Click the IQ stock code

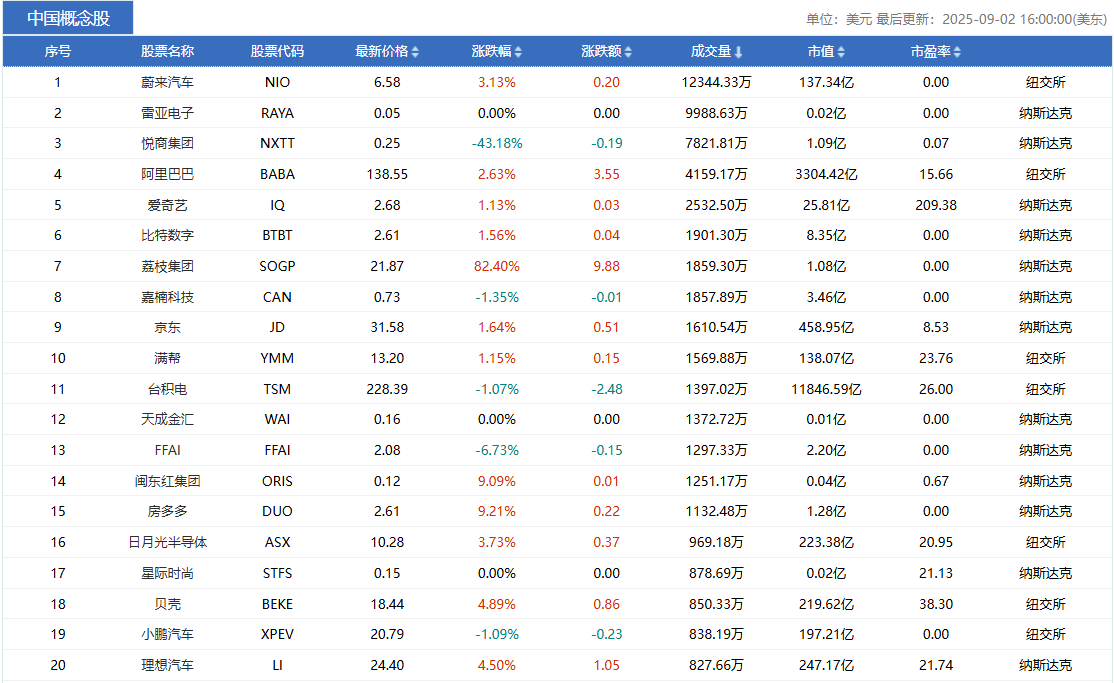click(277, 205)
